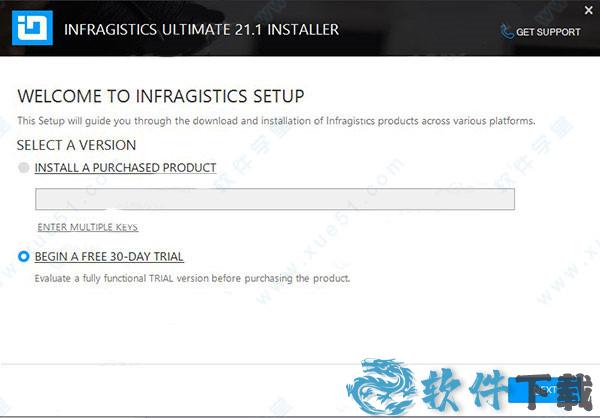Click the phone icon beside Get Support
The image size is (600, 418).
(507, 32)
